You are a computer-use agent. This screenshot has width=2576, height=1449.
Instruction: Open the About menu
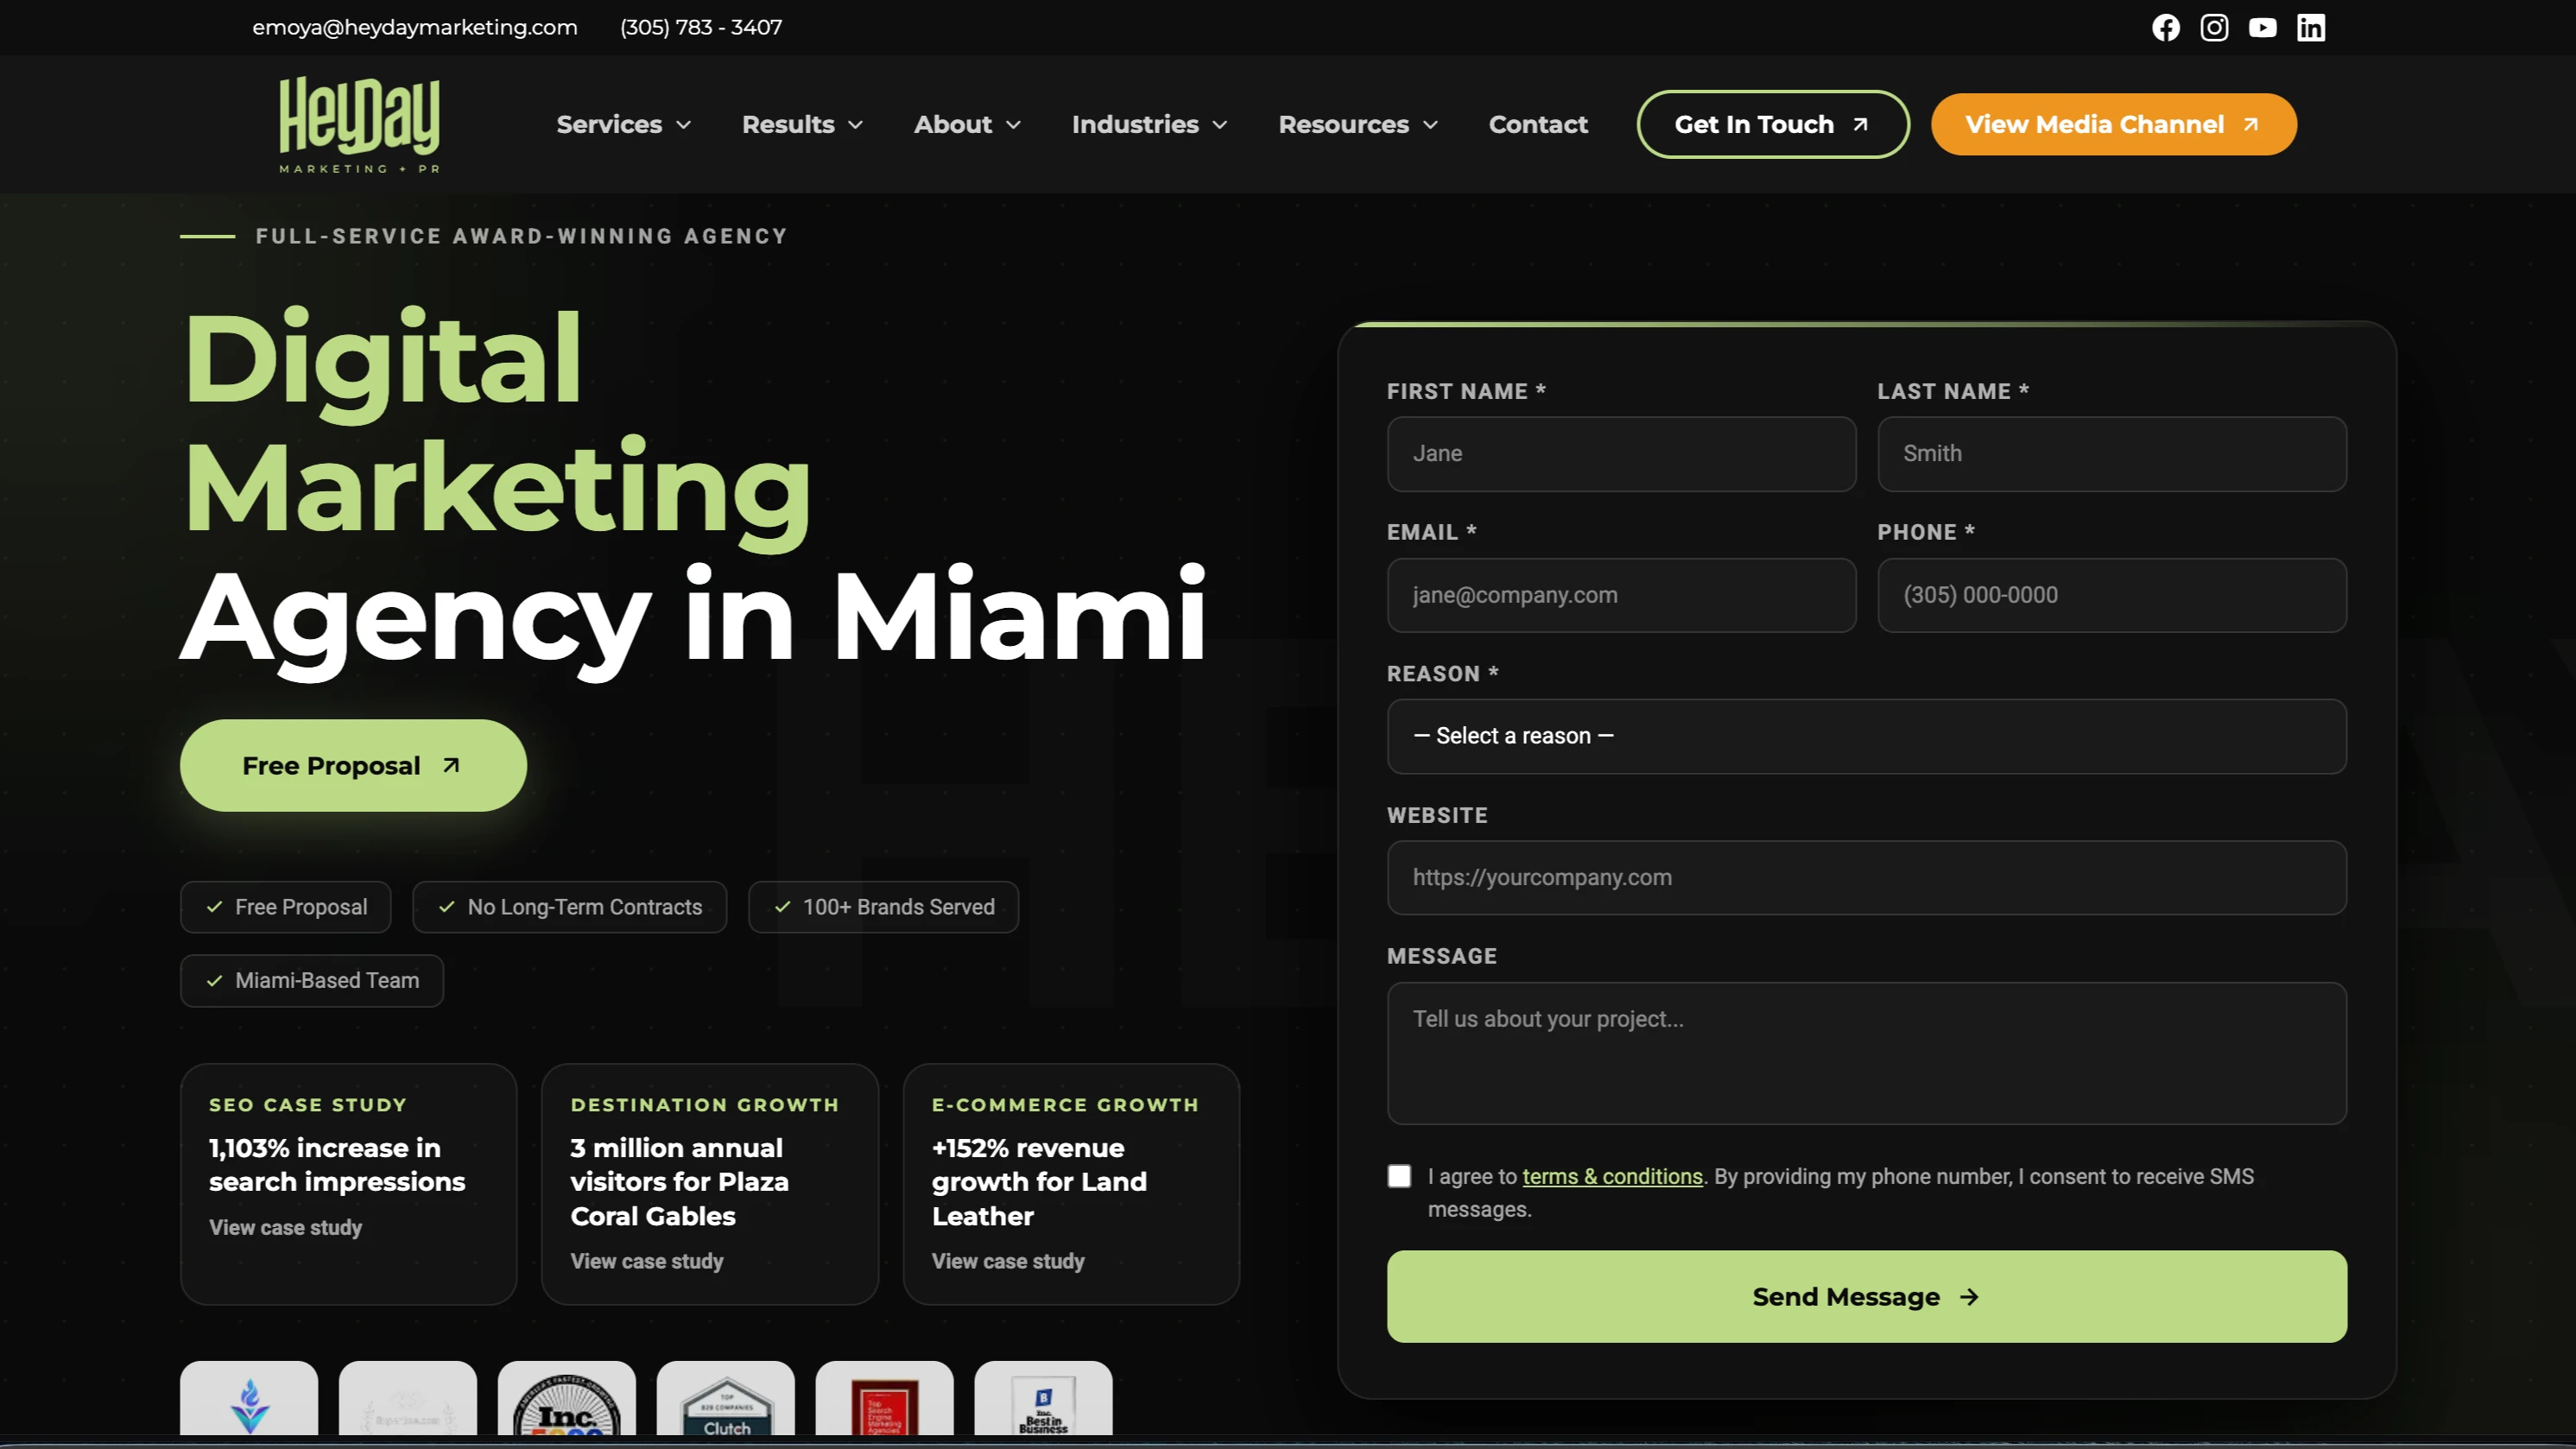(x=967, y=124)
